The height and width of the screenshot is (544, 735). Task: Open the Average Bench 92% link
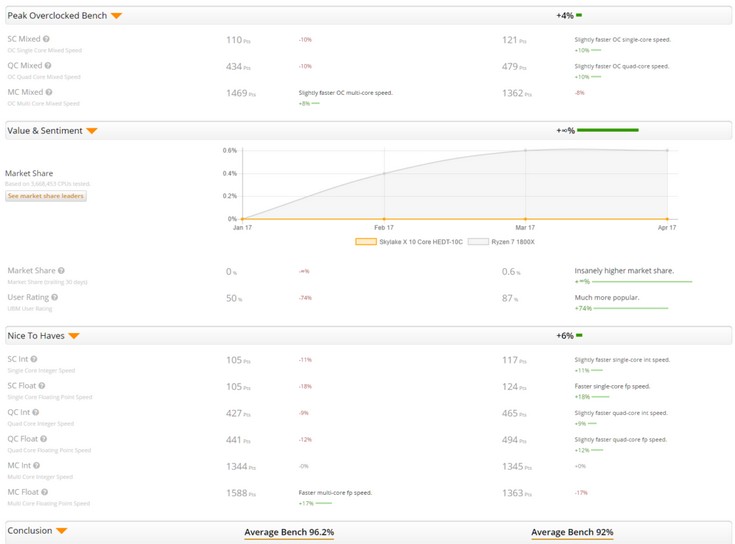[x=572, y=532]
